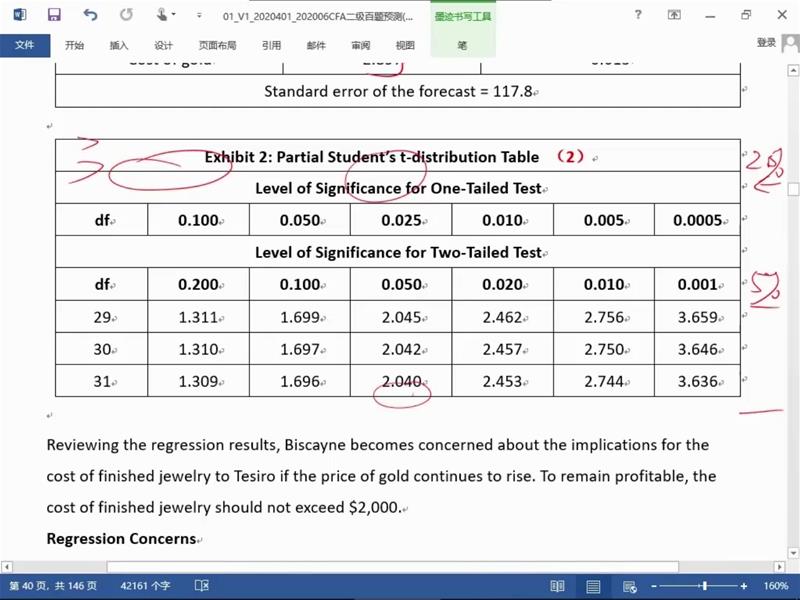800x600 pixels.
Task: Click the 墨迹书写工具 ink tools contextual label
Action: point(463,16)
